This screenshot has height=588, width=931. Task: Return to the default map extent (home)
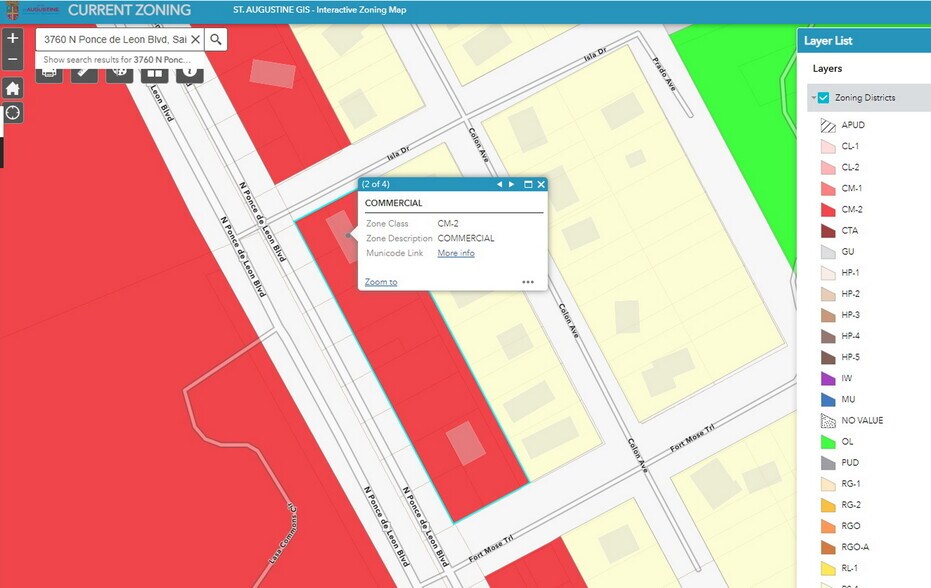pyautogui.click(x=12, y=88)
